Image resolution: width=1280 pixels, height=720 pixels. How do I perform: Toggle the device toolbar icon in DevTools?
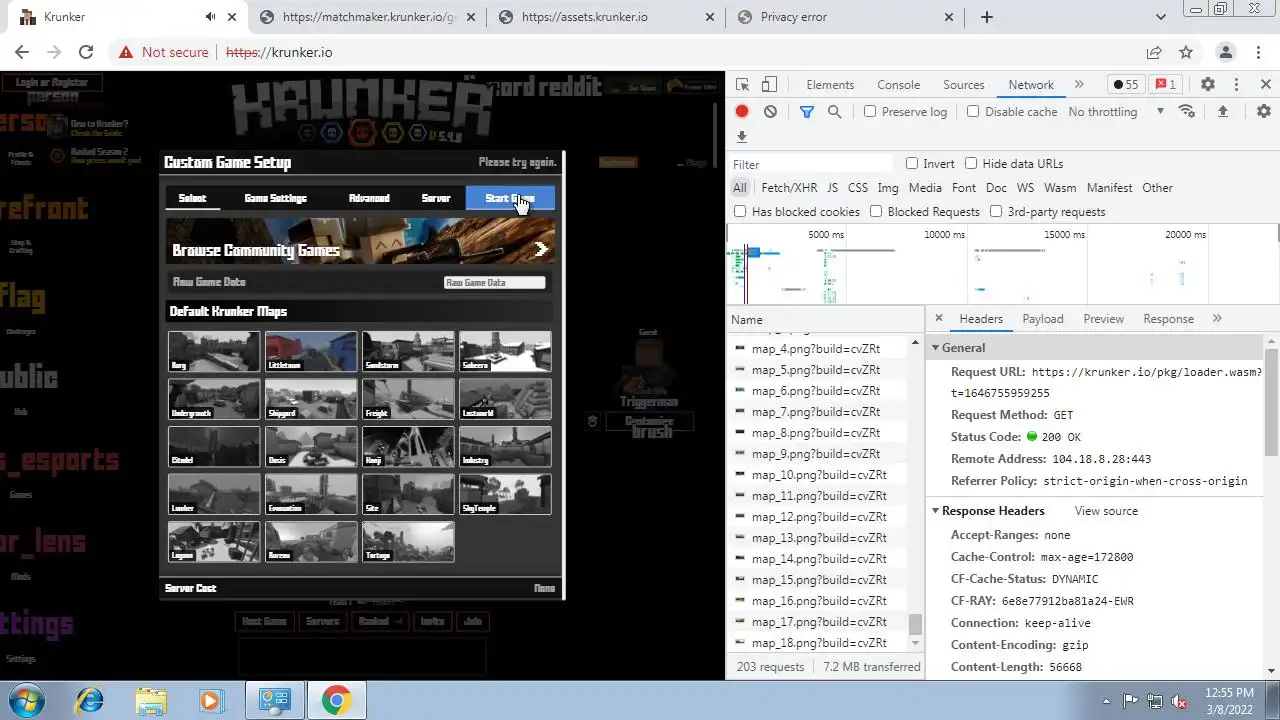(x=769, y=85)
